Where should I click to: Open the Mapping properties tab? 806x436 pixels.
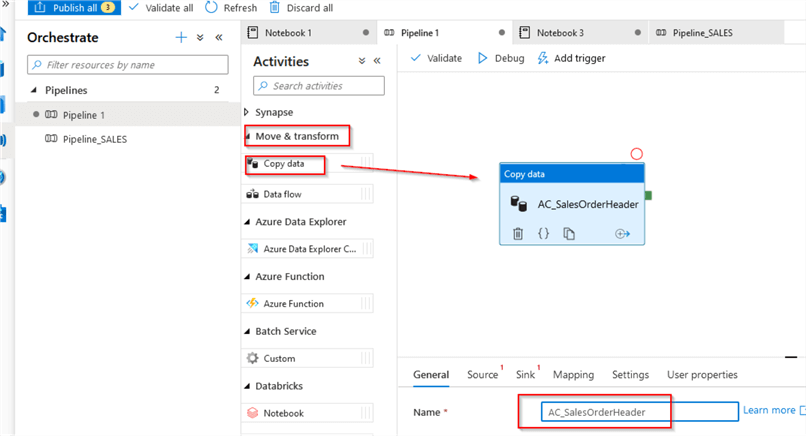[x=573, y=375]
